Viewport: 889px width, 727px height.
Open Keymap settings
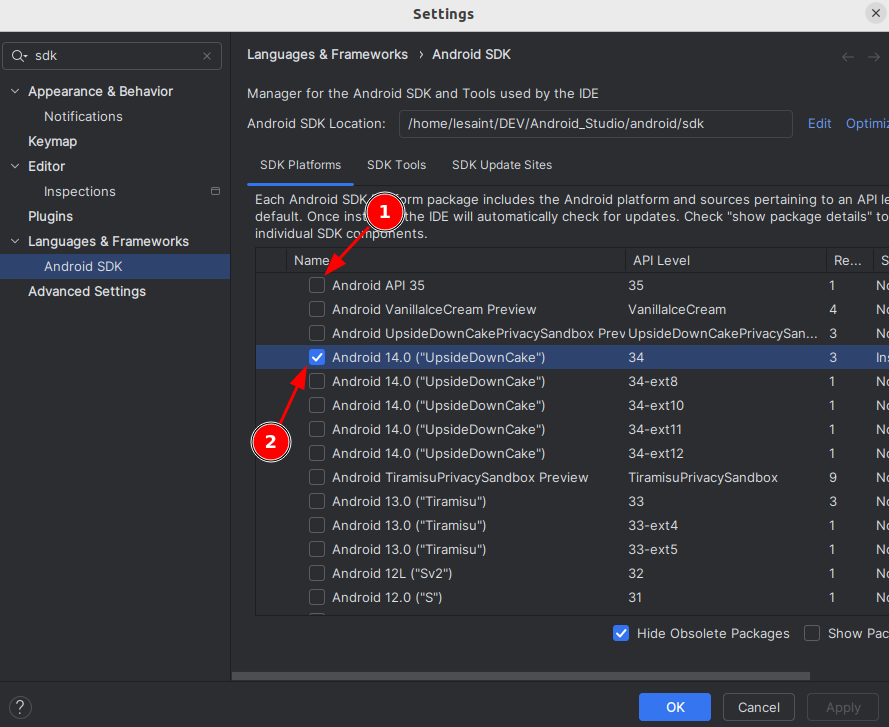click(53, 141)
